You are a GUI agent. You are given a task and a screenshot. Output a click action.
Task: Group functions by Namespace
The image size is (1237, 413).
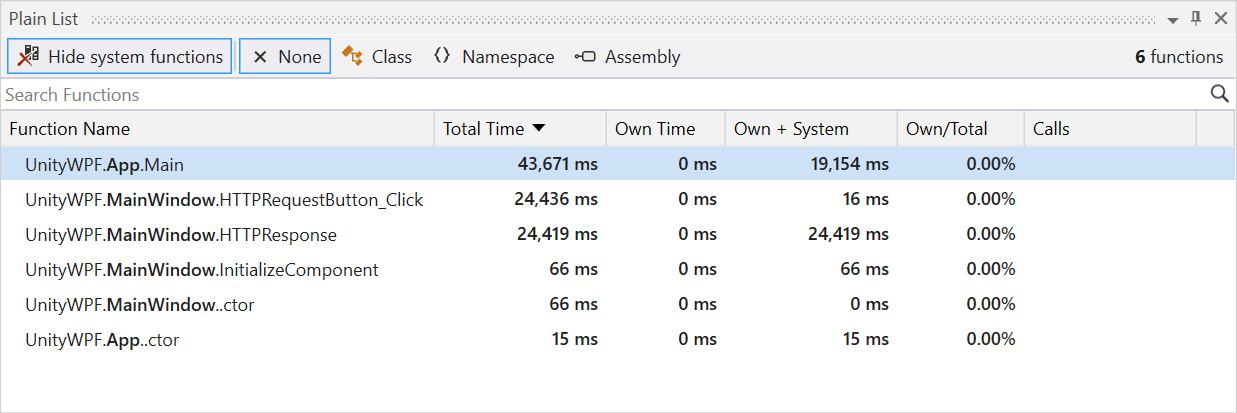[x=494, y=57]
